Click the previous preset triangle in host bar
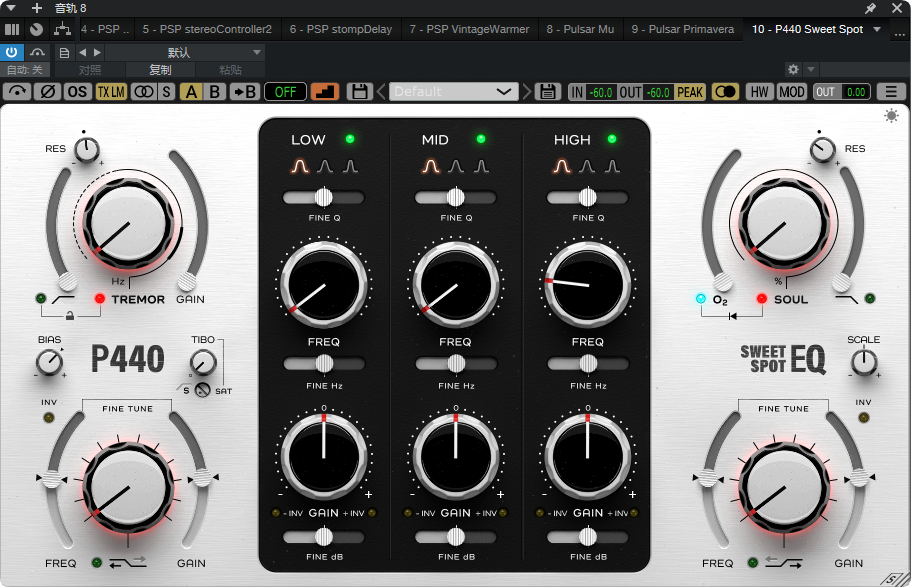The image size is (911, 587). [x=83, y=52]
